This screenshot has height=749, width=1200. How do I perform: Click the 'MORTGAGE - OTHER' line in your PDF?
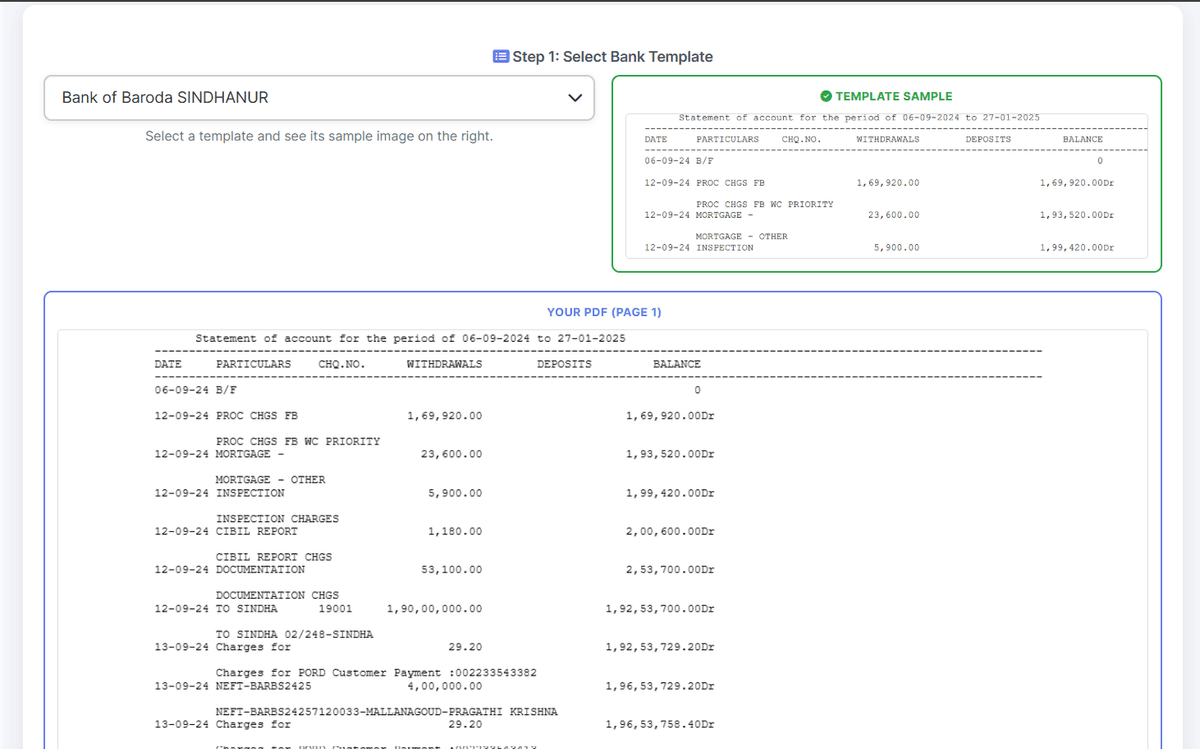click(x=270, y=480)
